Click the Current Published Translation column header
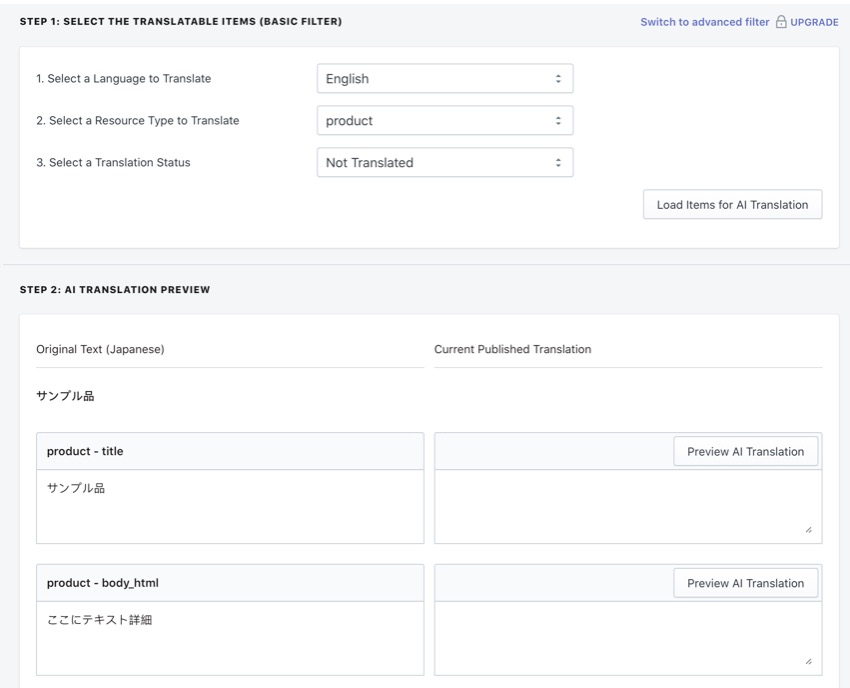This screenshot has width=850, height=688. pyautogui.click(x=513, y=350)
